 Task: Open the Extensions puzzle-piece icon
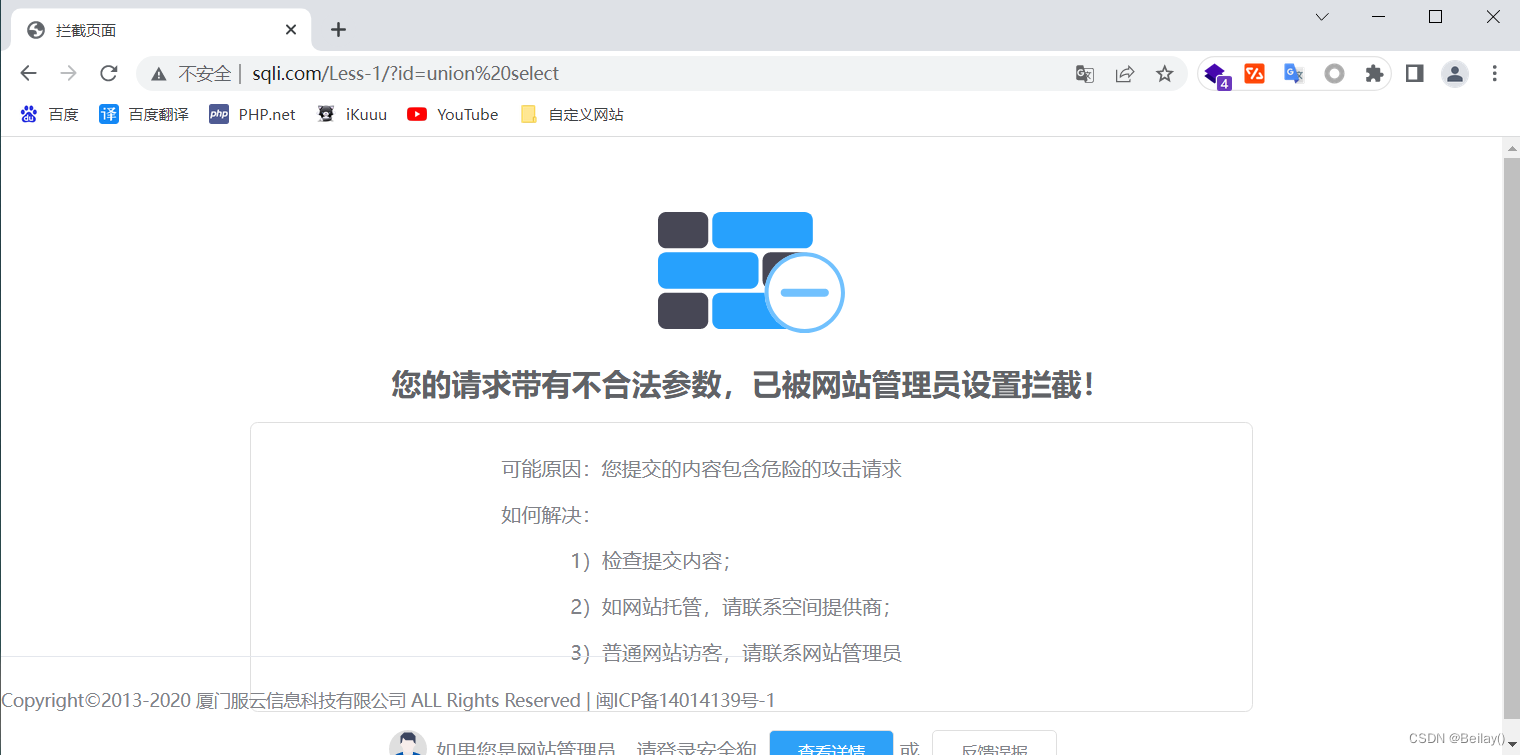(x=1374, y=73)
